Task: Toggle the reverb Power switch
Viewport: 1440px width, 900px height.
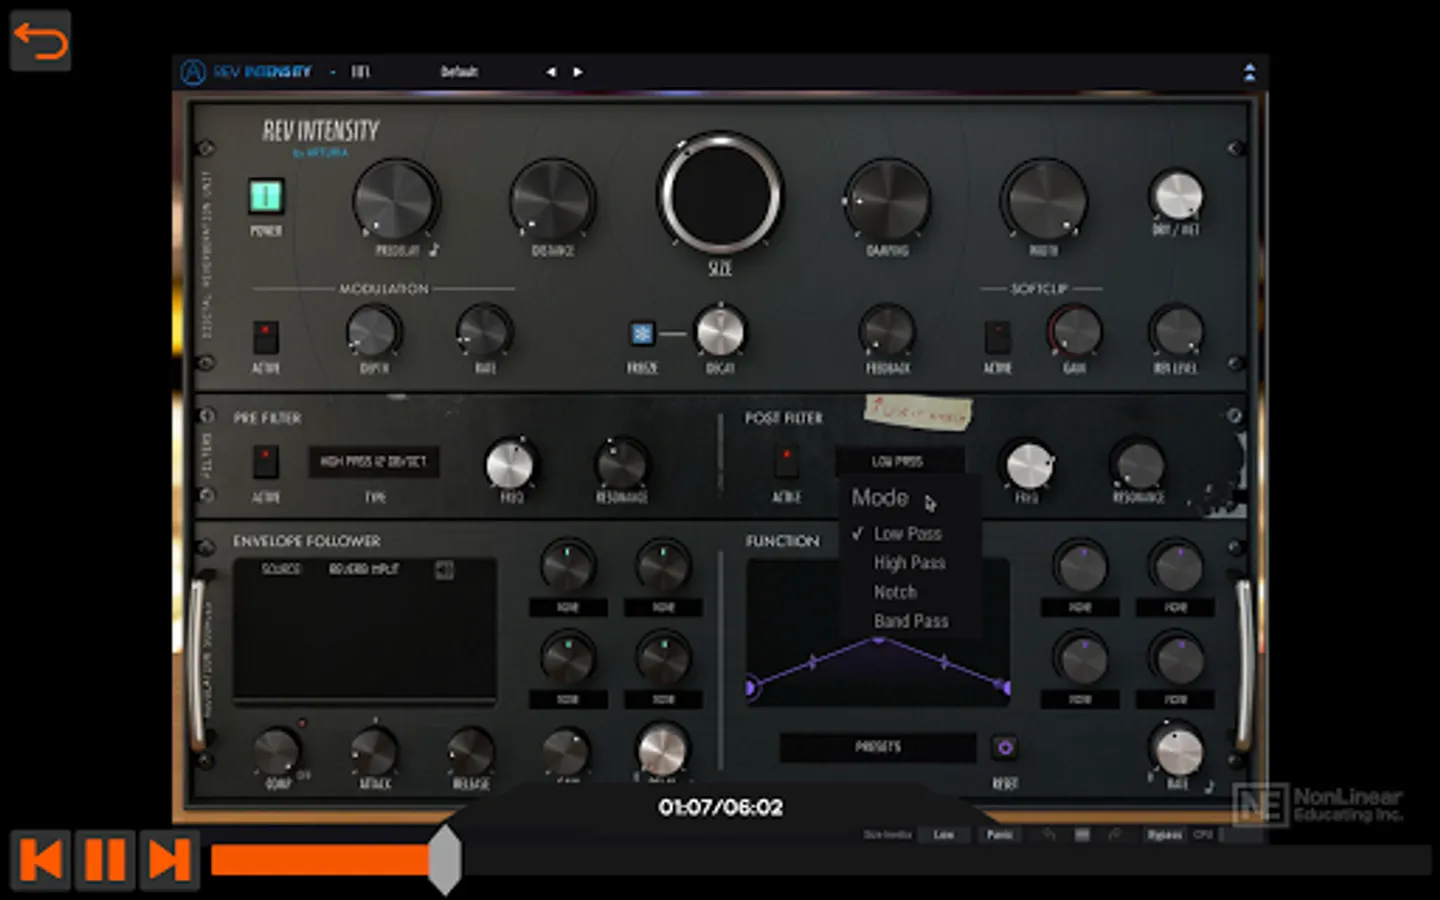Action: pyautogui.click(x=266, y=196)
